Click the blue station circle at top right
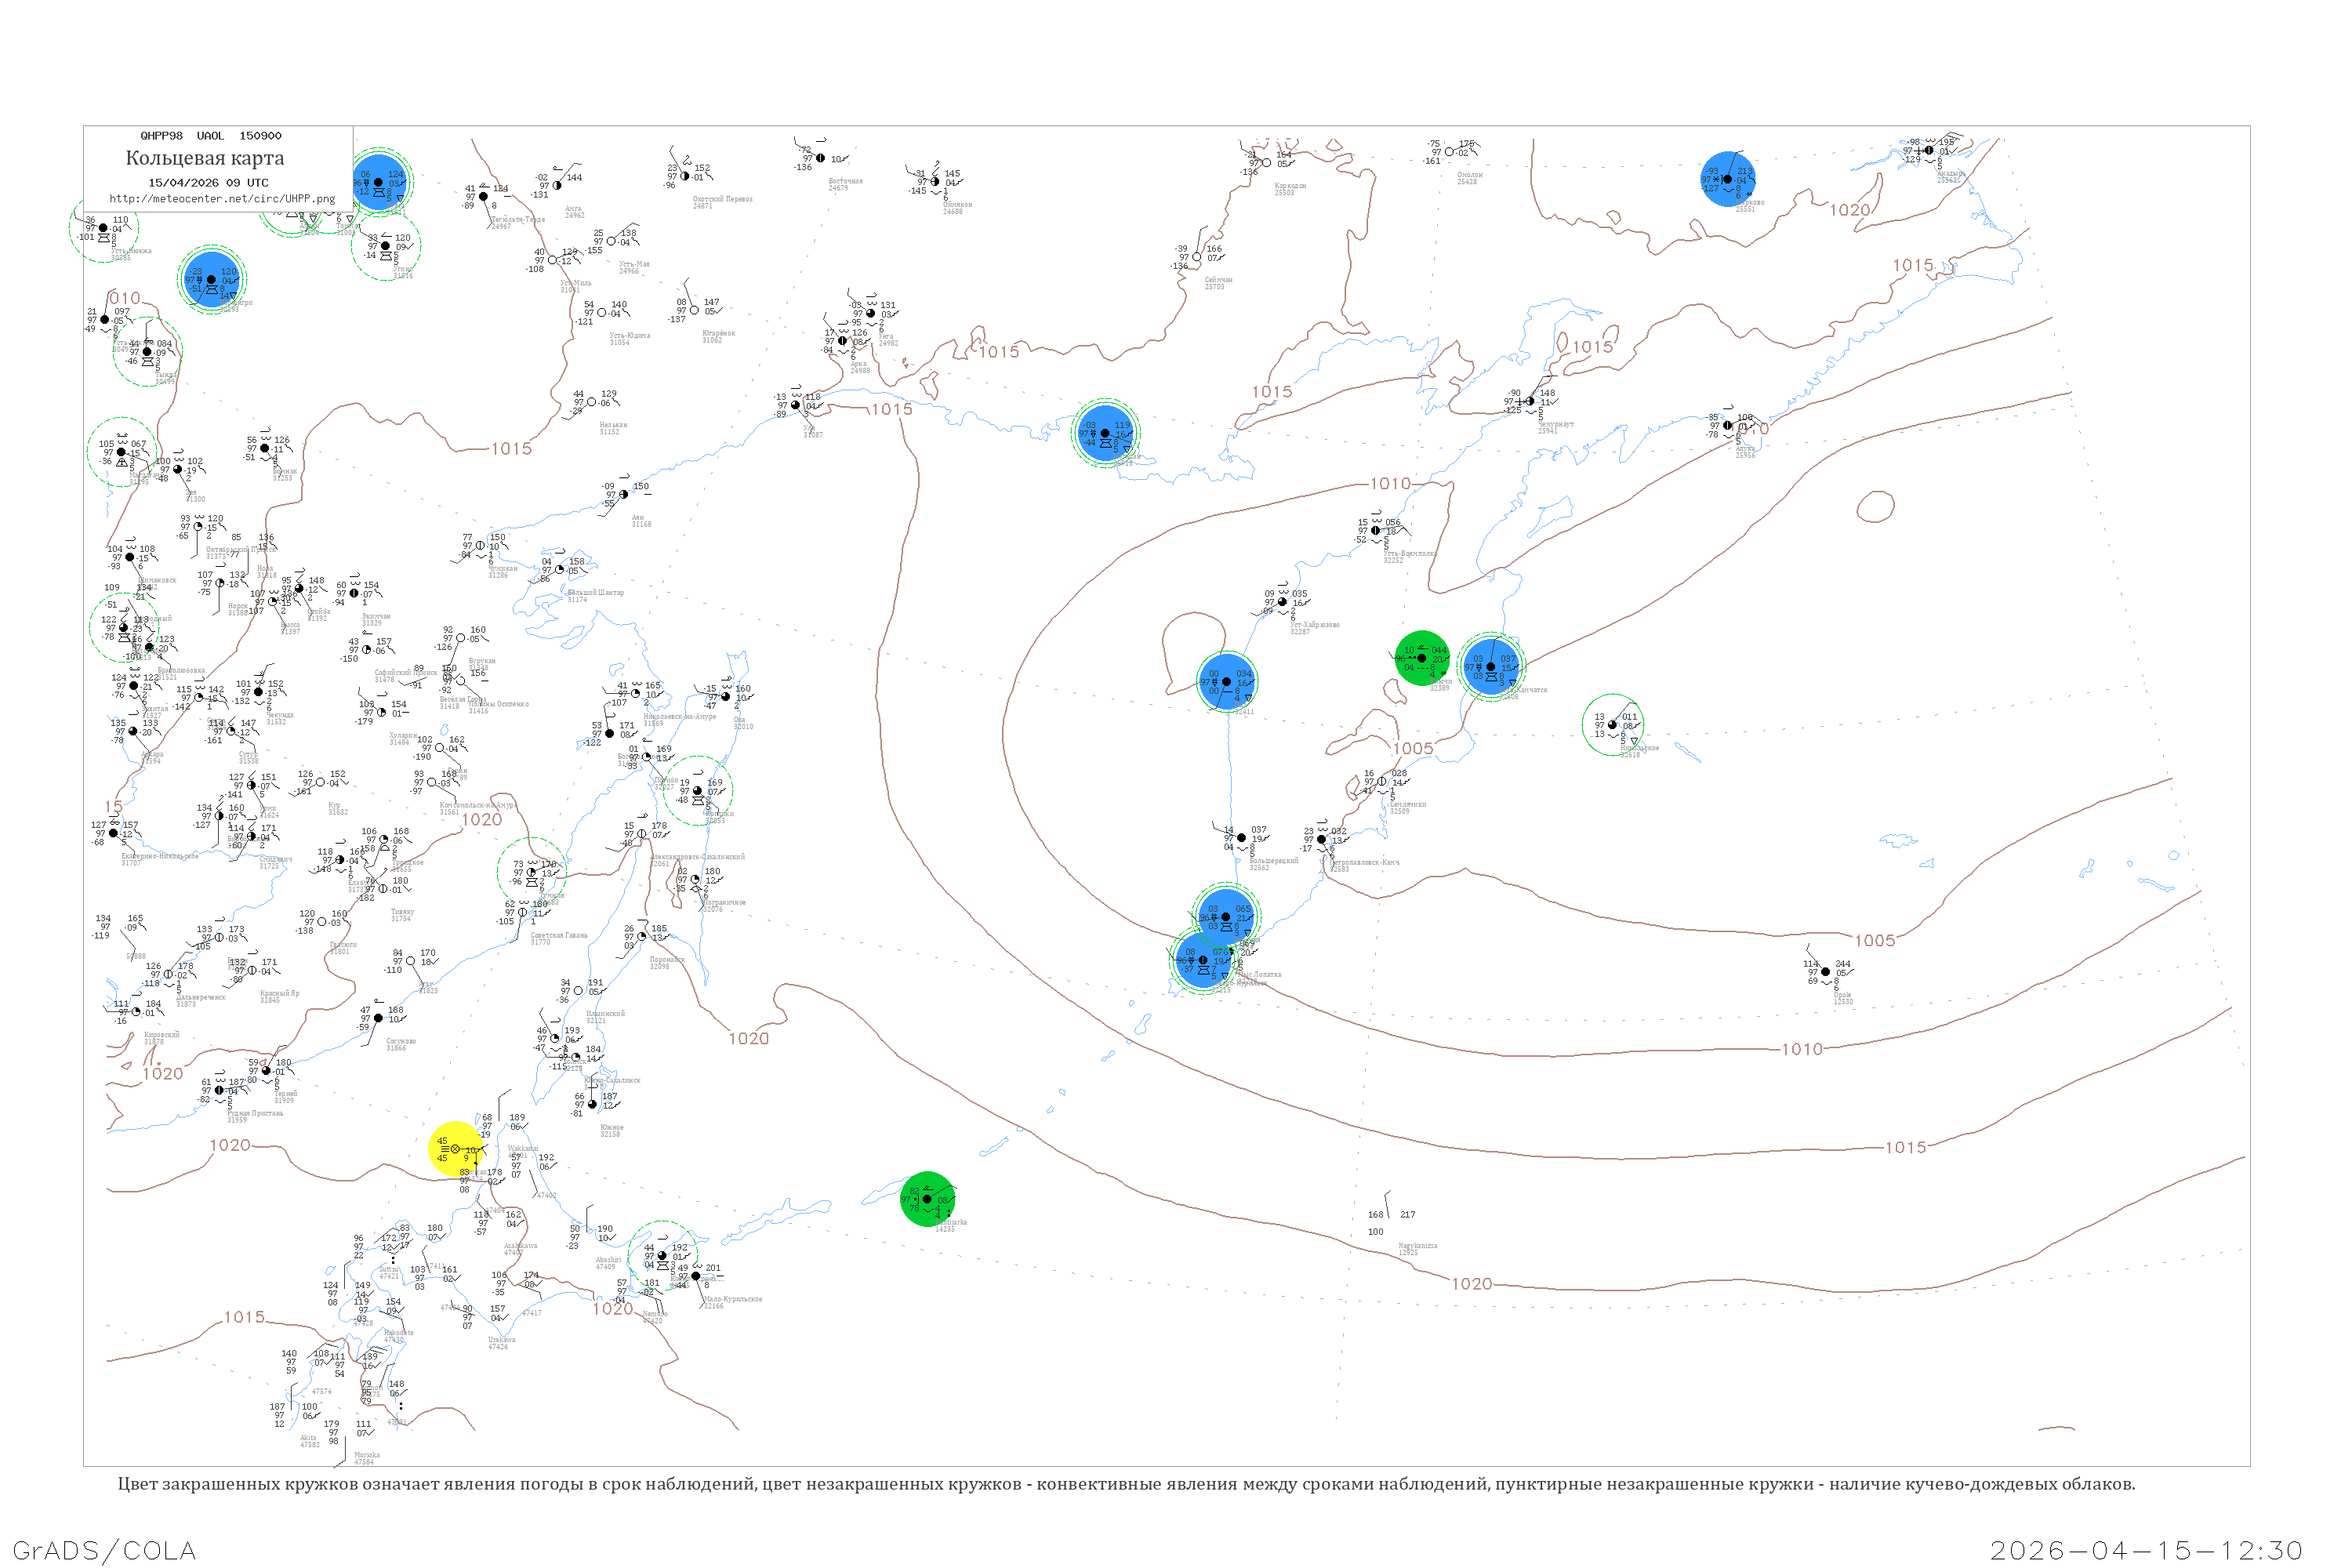 (x=1727, y=179)
